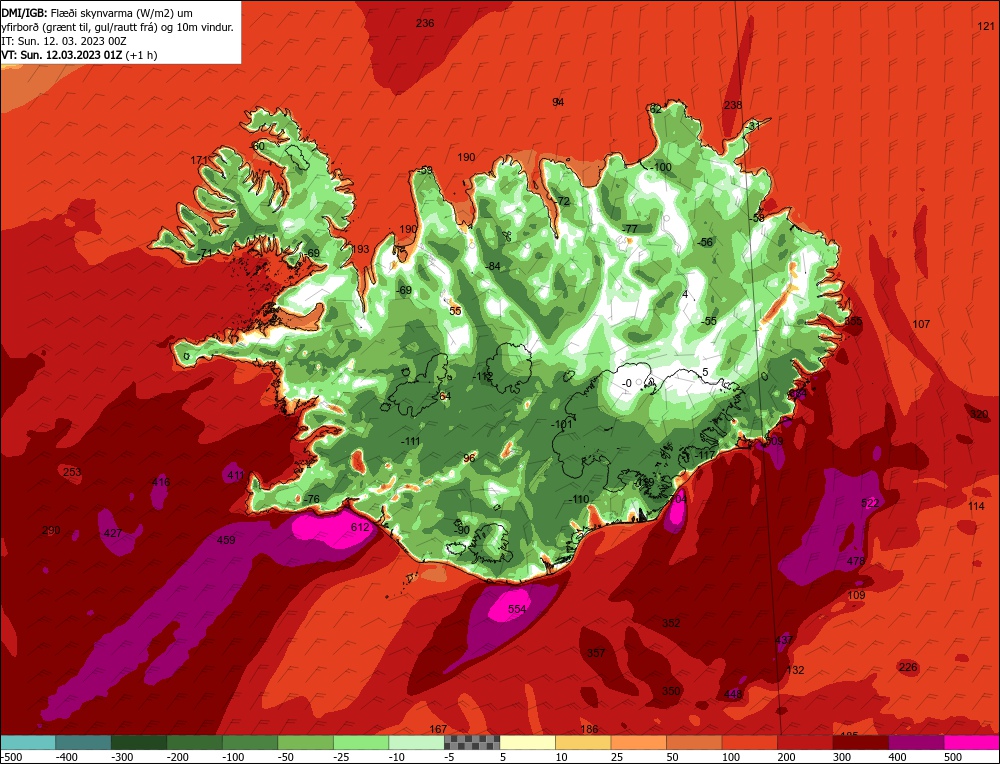
Task: Click the 121 value in the top-right corner
Action: [985, 26]
